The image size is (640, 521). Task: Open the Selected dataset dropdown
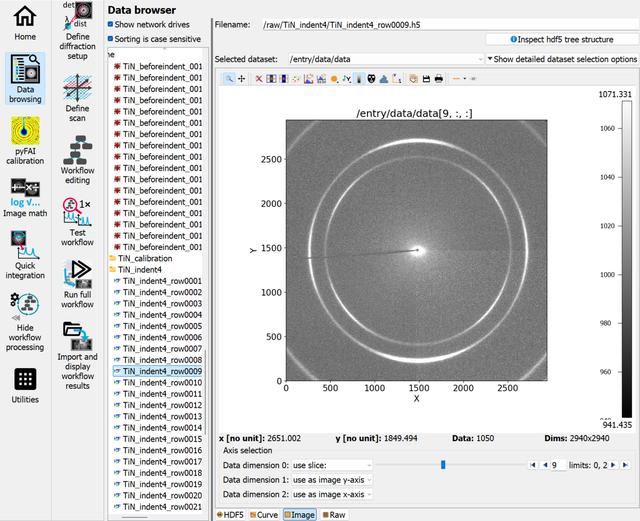tap(386, 59)
